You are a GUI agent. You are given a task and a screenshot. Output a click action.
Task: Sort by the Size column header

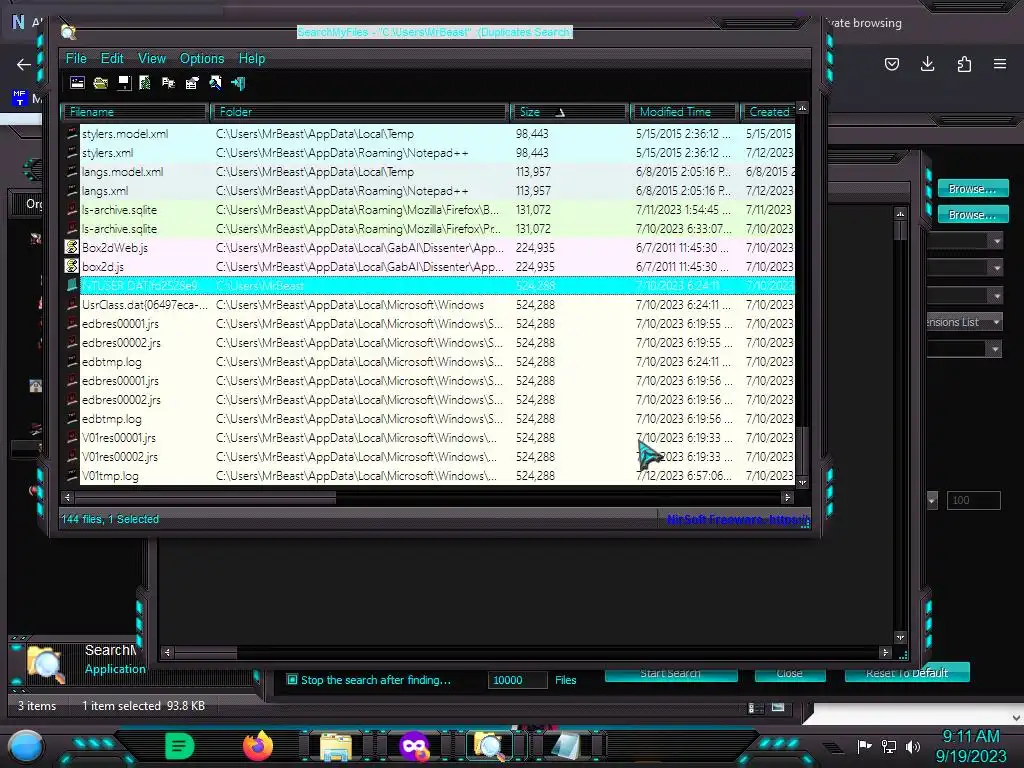pos(569,112)
